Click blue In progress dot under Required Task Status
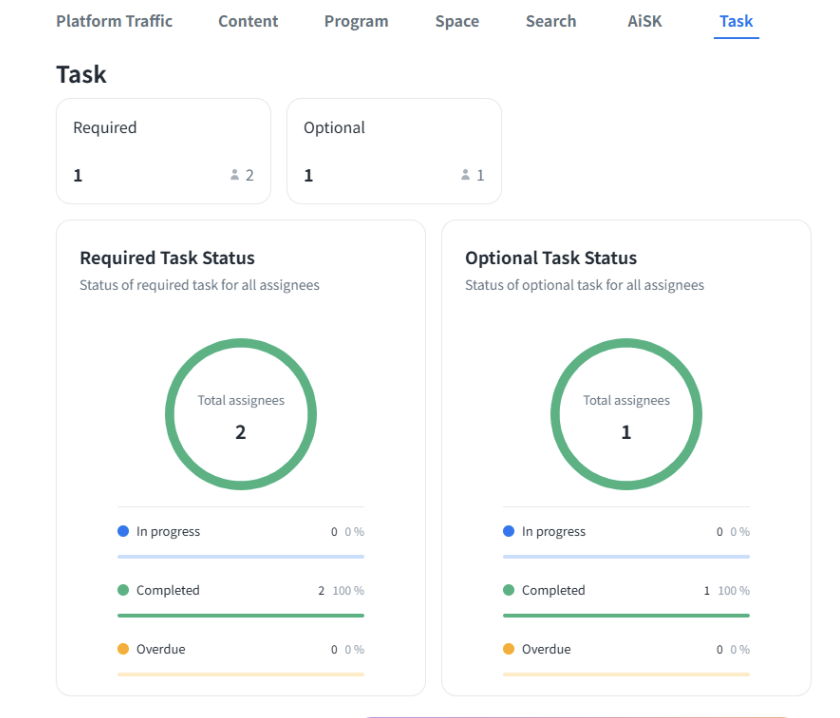The width and height of the screenshot is (840, 718). coord(123,531)
